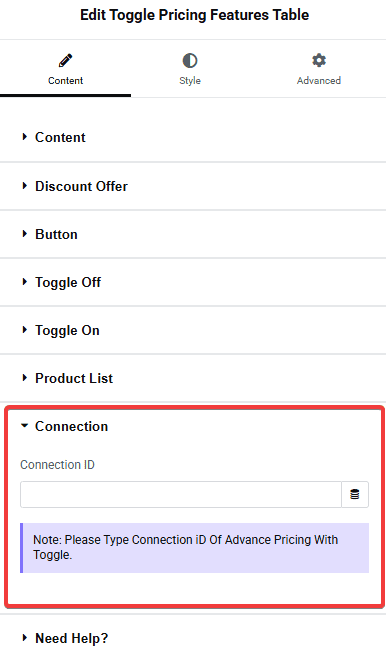Open the Toggle Off section
The height and width of the screenshot is (659, 386).
[193, 282]
